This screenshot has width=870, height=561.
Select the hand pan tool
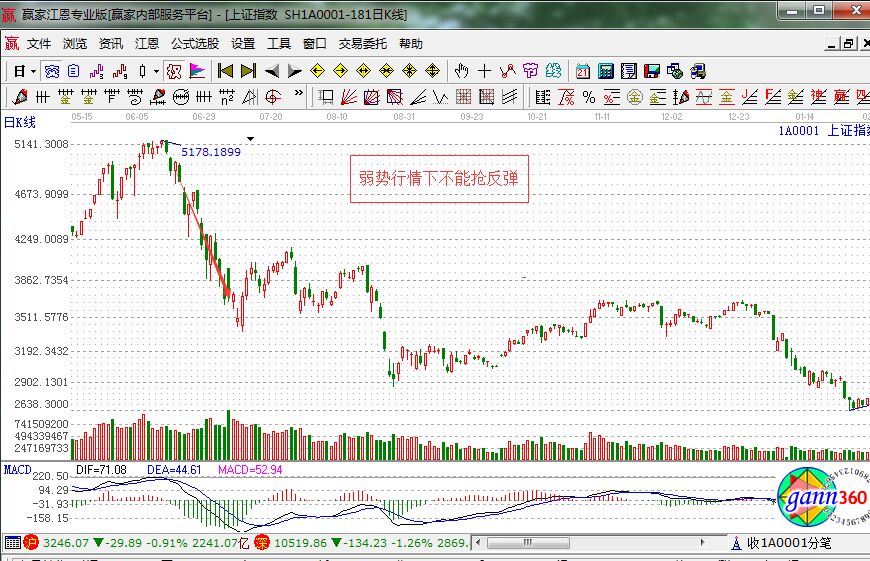pyautogui.click(x=461, y=71)
